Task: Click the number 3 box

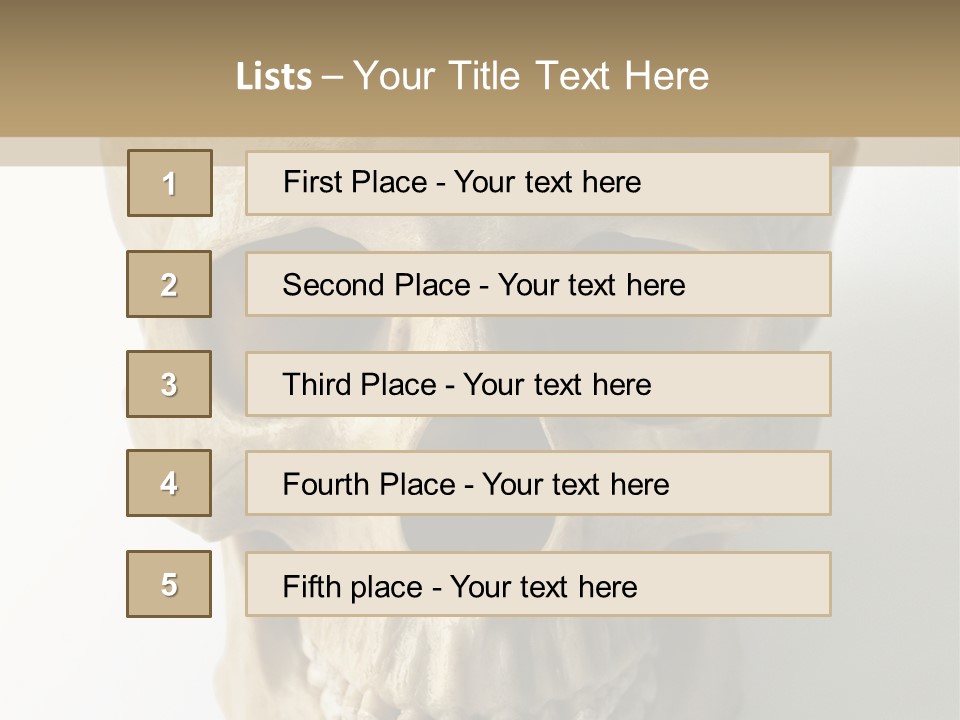Action: click(x=169, y=384)
